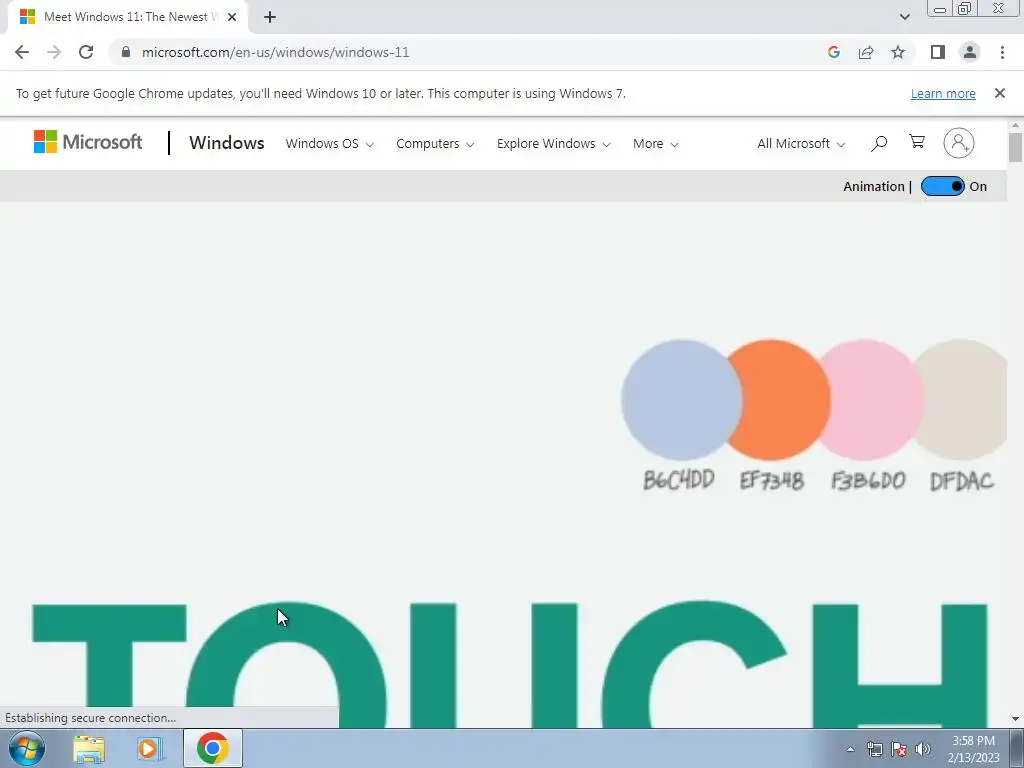Open Windows Explorer from the taskbar
The image size is (1024, 768).
(x=89, y=749)
